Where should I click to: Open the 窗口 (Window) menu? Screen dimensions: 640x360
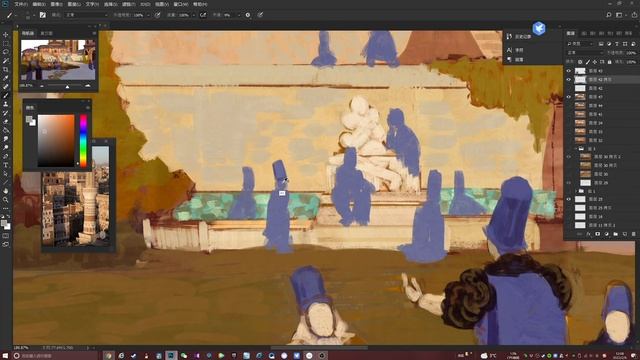pos(181,4)
